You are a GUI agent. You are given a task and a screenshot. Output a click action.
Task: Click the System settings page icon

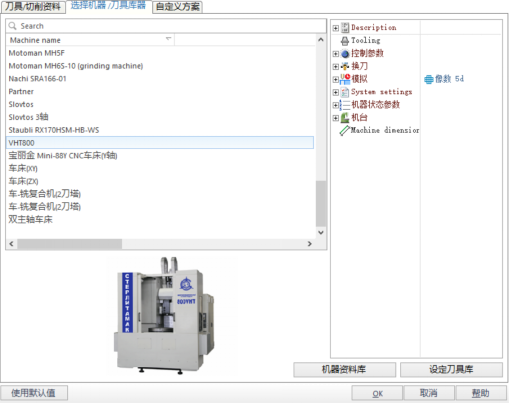pyautogui.click(x=345, y=92)
